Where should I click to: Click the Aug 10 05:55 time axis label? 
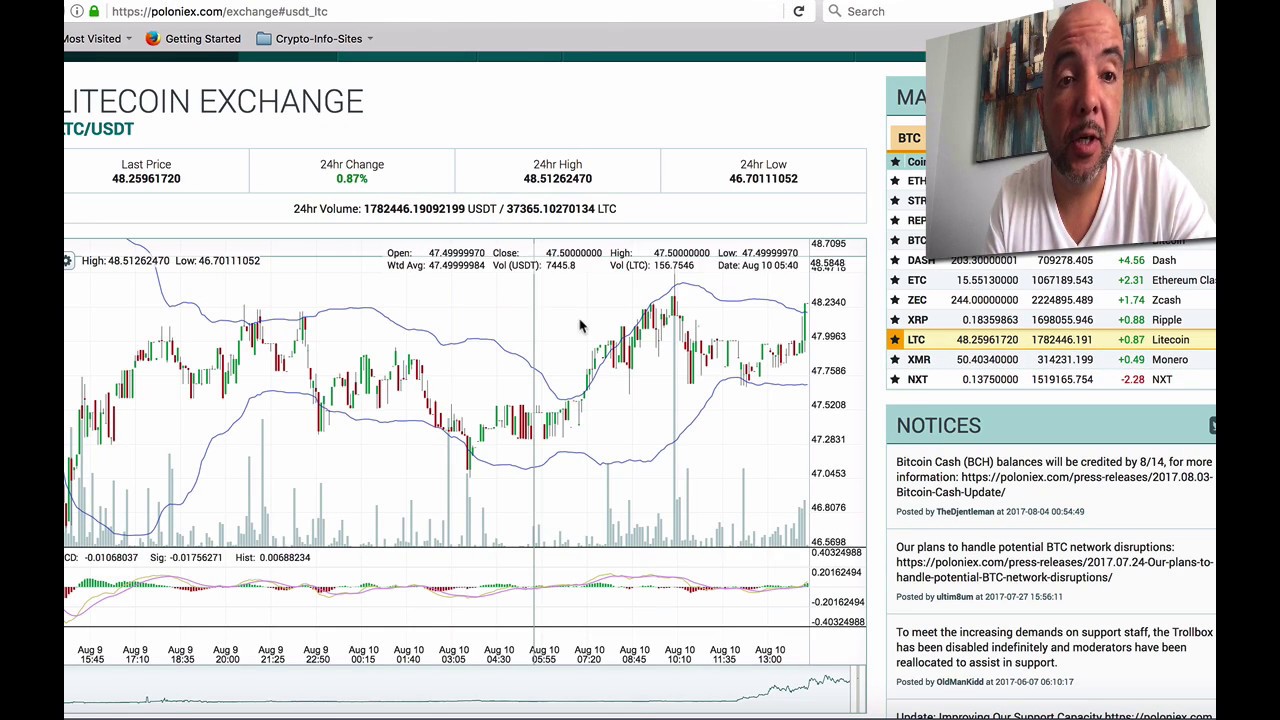[544, 654]
